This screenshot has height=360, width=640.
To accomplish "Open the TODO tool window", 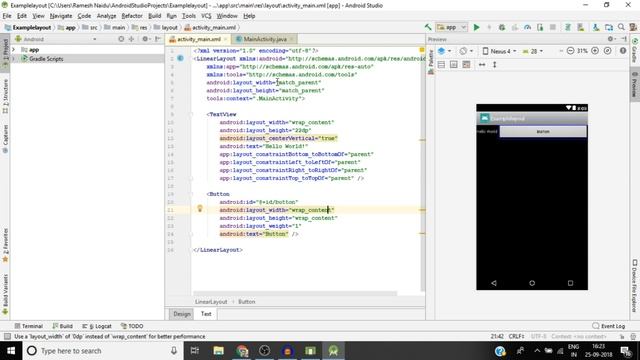I will tap(132, 326).
